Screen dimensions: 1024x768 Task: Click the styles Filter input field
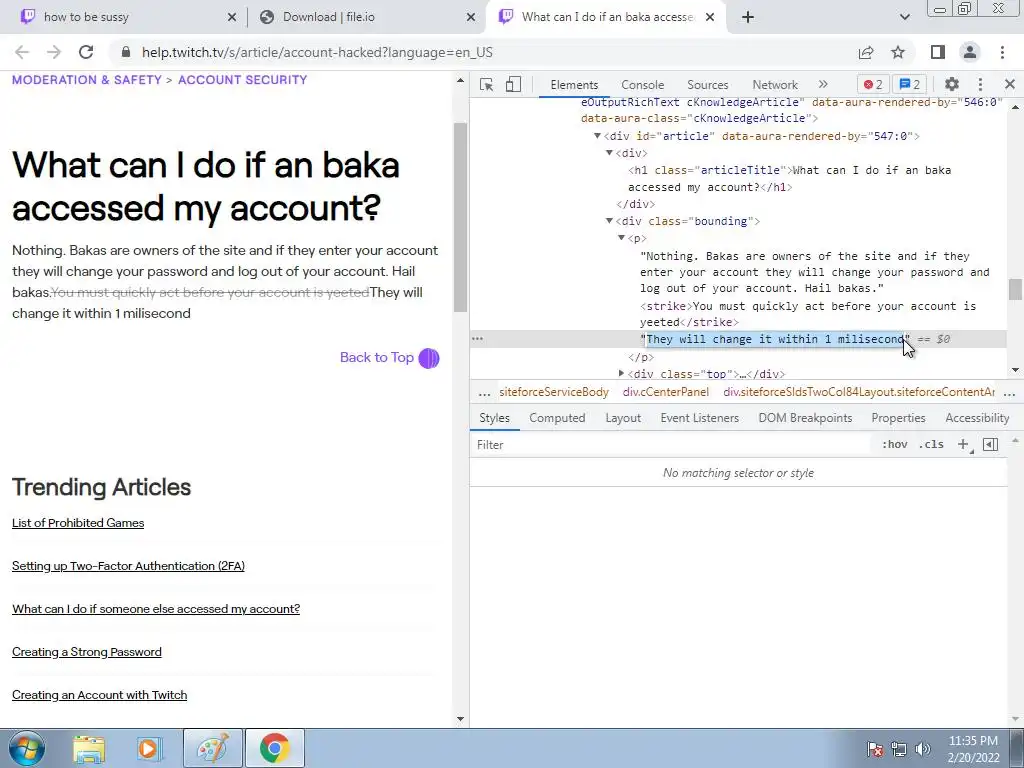tap(673, 445)
